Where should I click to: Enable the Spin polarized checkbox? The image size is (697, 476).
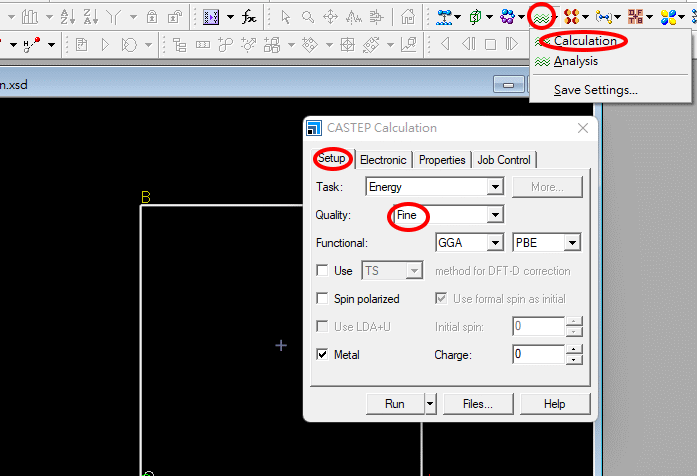click(322, 299)
